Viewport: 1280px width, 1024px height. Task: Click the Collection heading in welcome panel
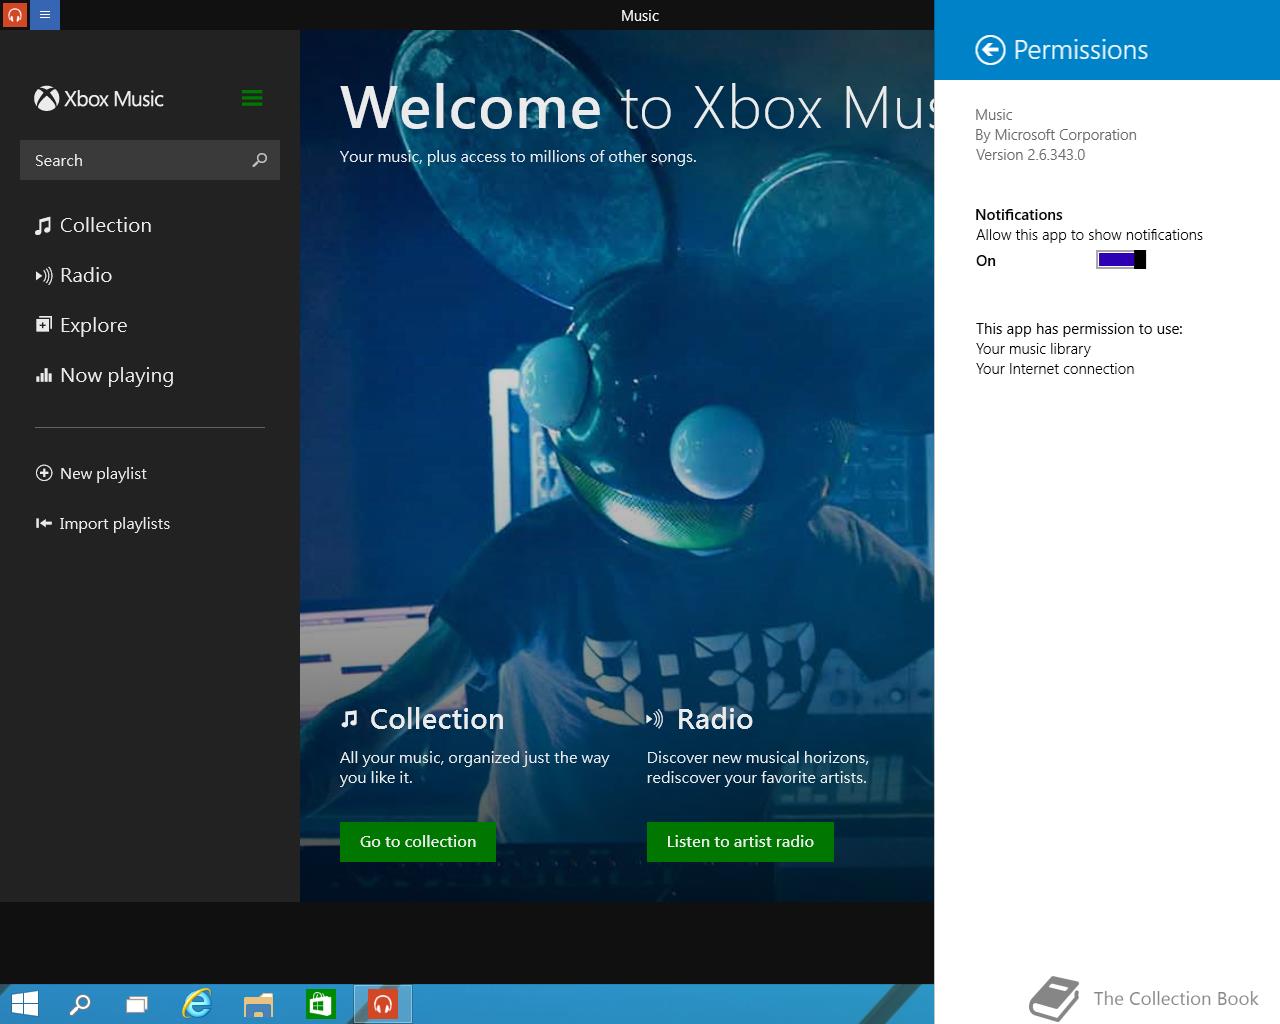(x=422, y=719)
